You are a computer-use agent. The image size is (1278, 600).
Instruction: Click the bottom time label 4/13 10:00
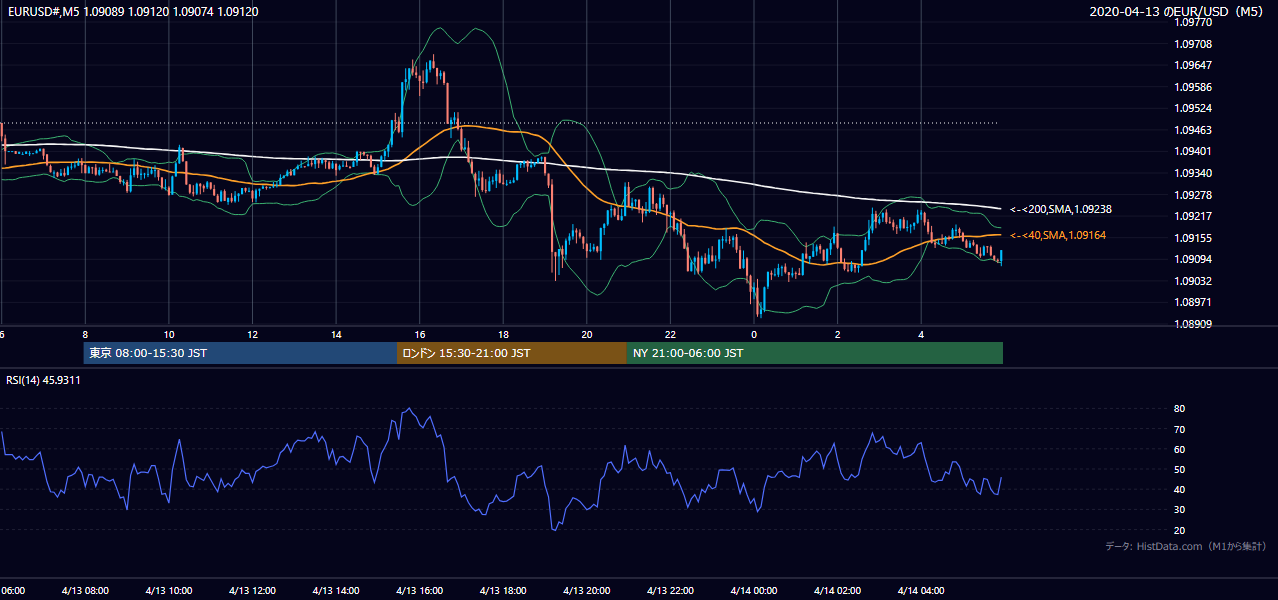[168, 590]
